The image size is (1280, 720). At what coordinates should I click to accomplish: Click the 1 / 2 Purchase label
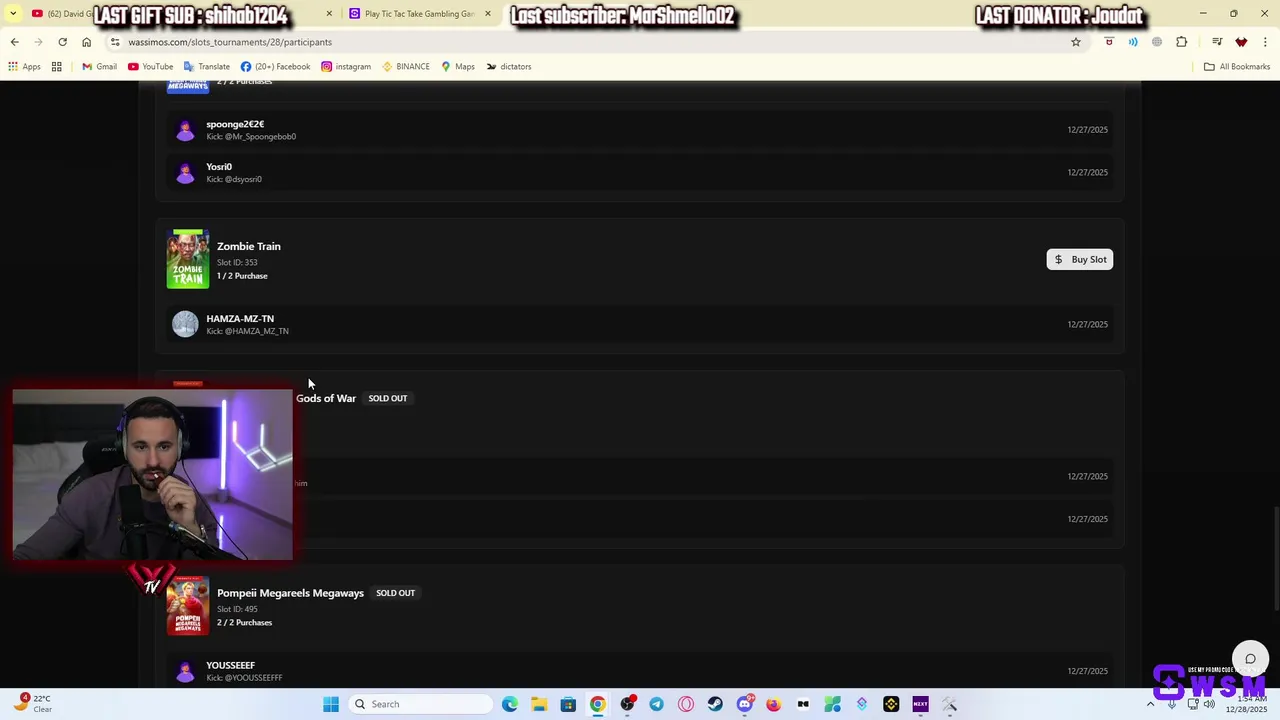pyautogui.click(x=242, y=276)
